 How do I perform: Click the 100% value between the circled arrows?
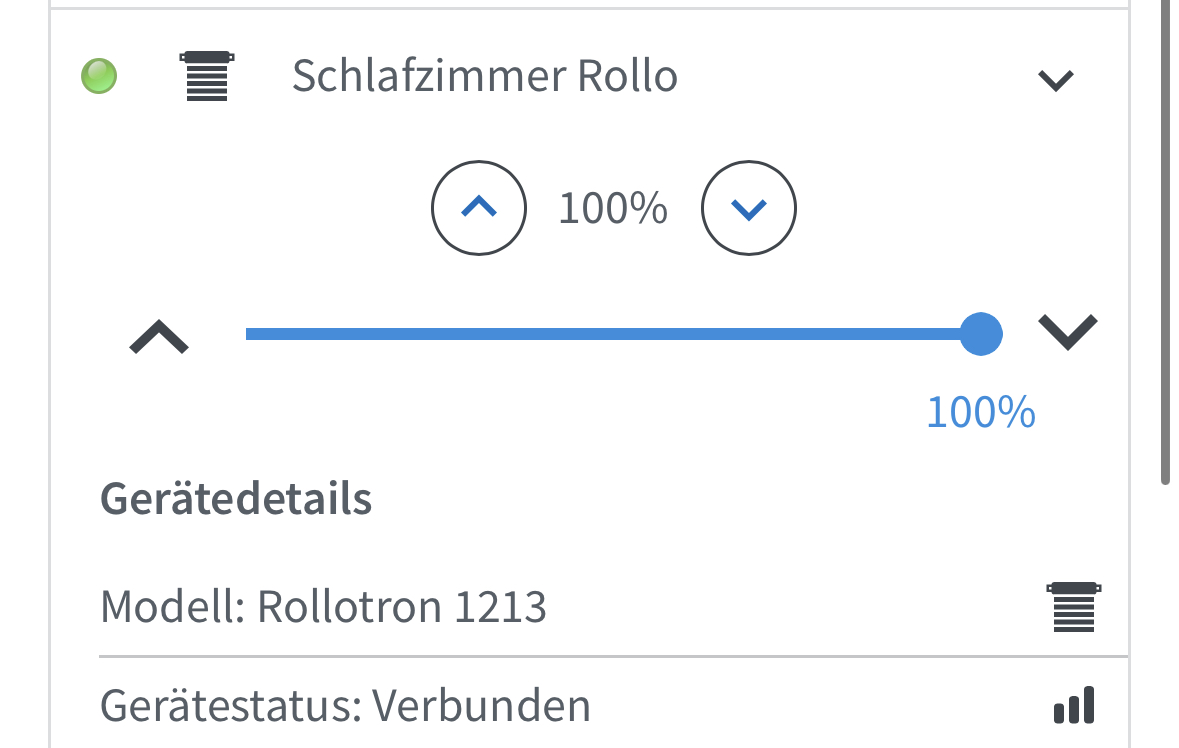click(x=613, y=209)
